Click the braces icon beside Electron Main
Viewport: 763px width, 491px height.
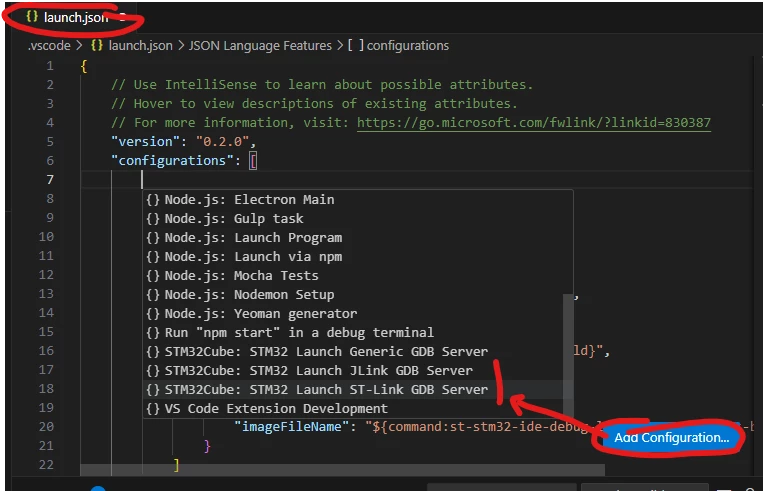pos(153,200)
